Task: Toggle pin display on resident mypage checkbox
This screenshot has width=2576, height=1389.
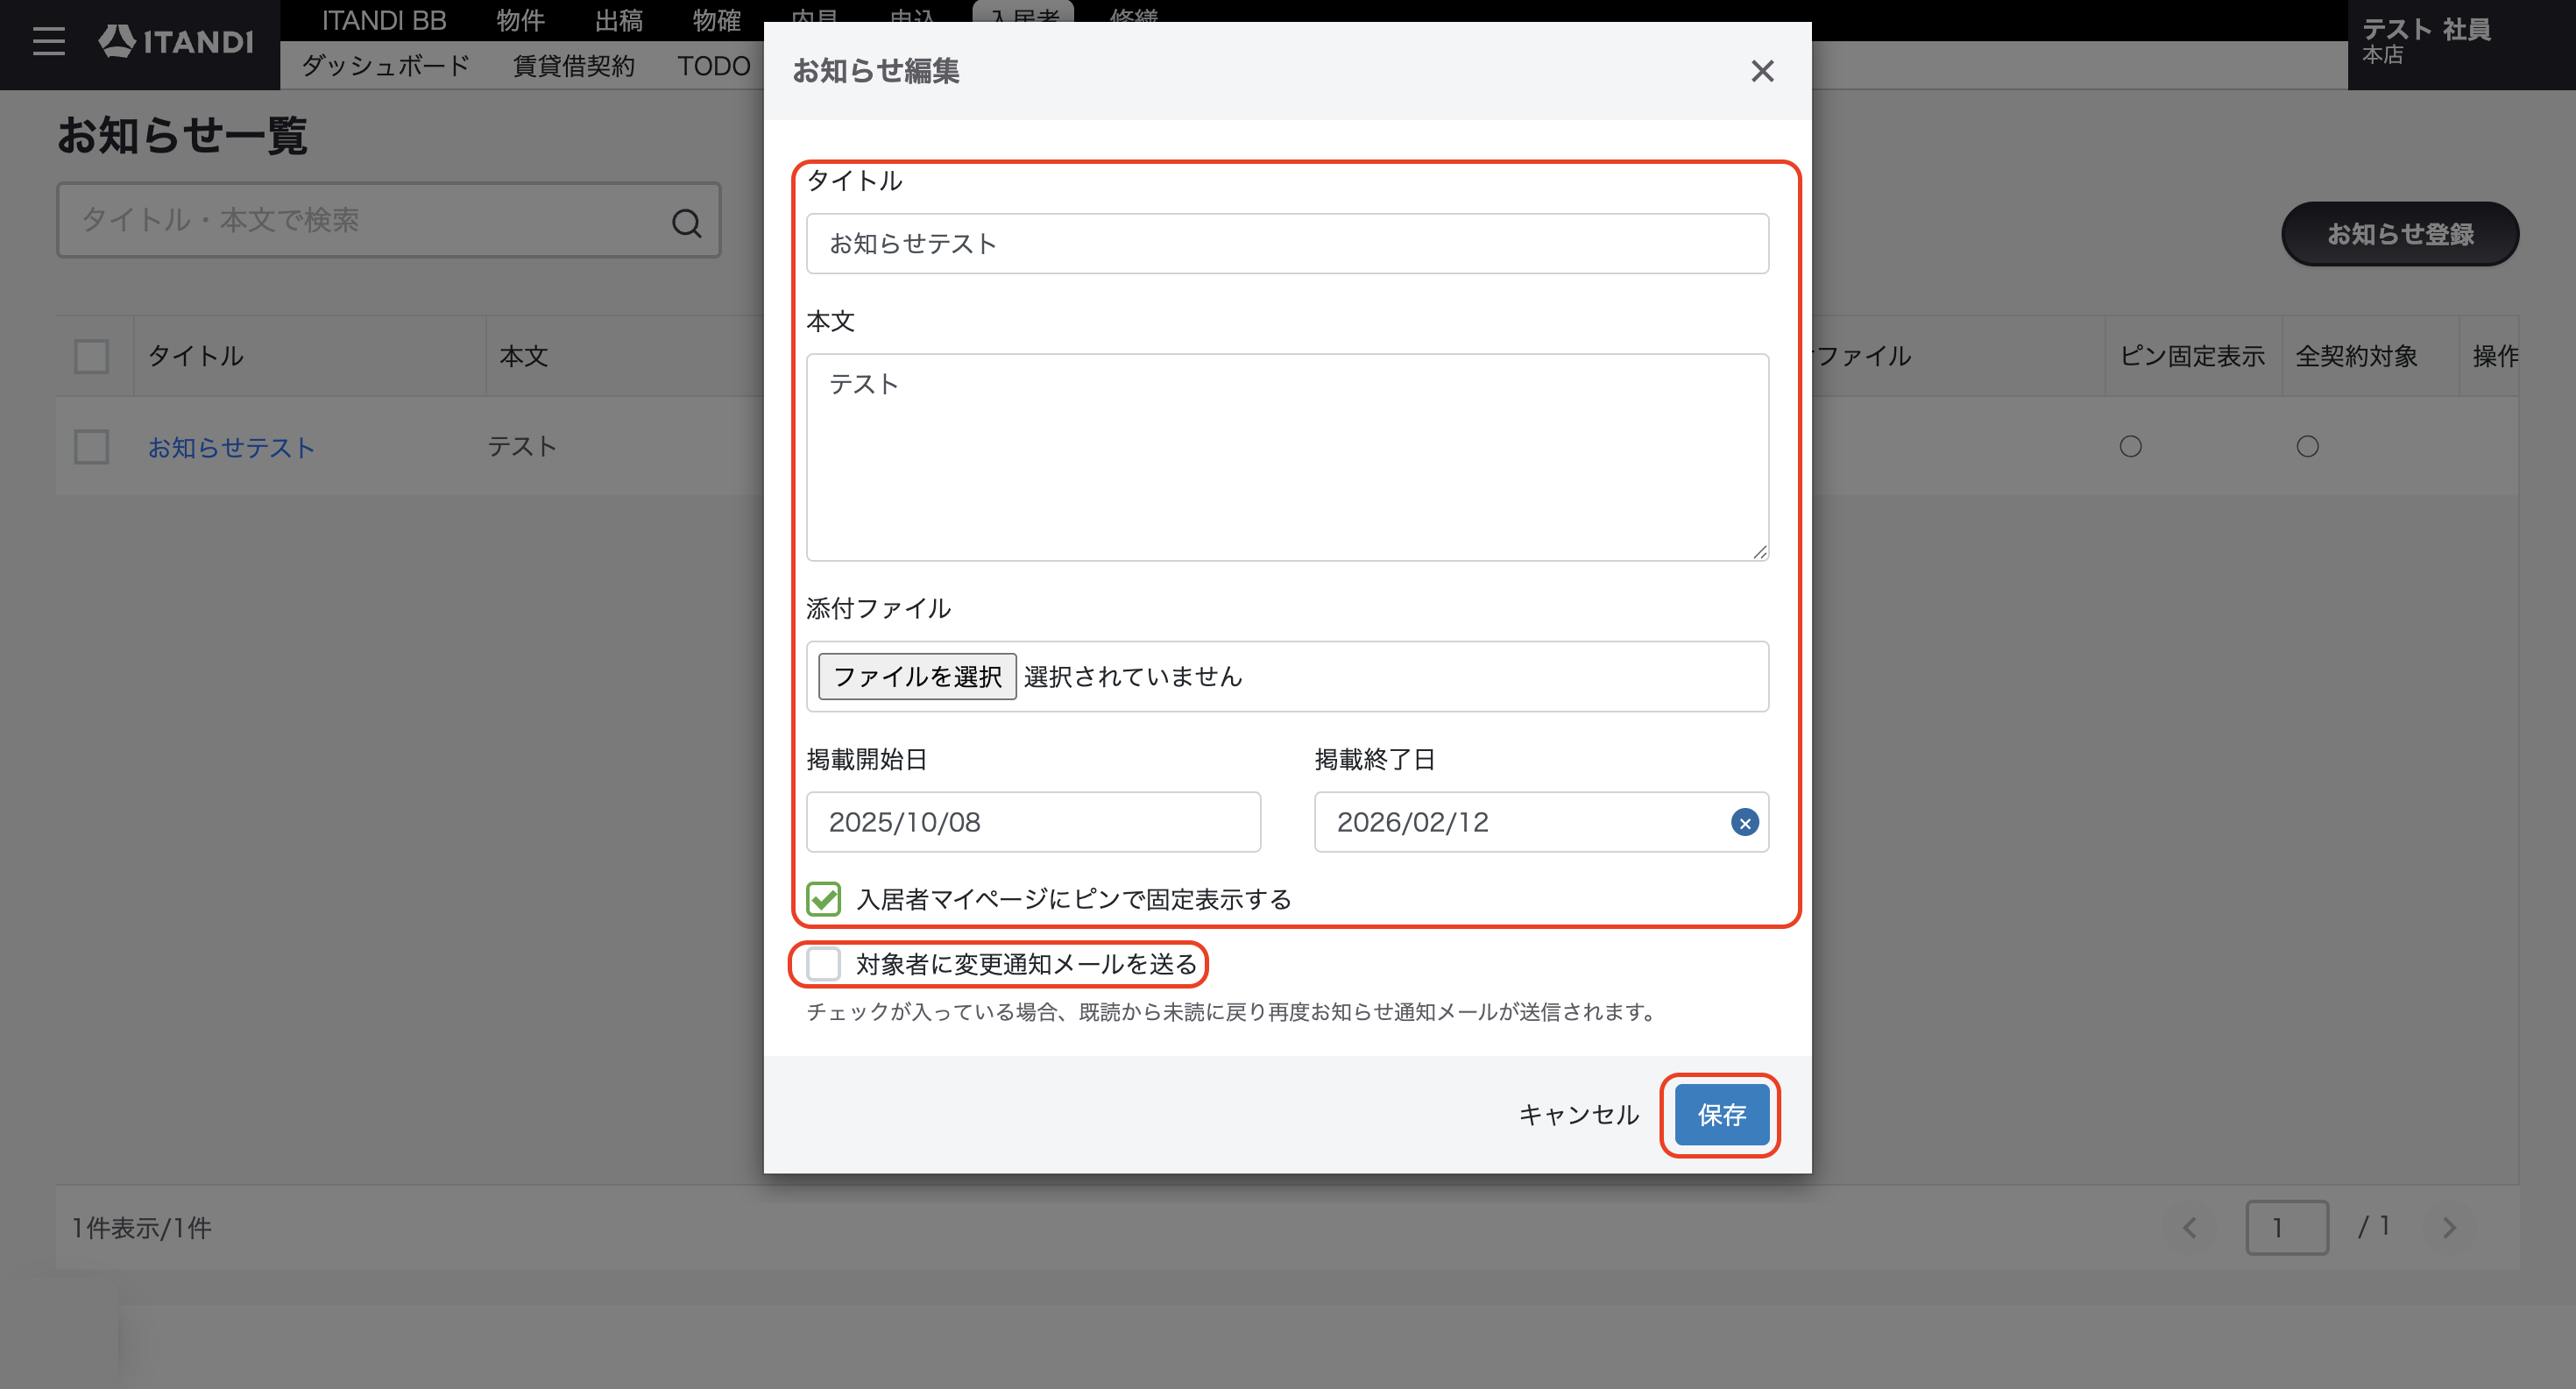Action: (x=824, y=899)
